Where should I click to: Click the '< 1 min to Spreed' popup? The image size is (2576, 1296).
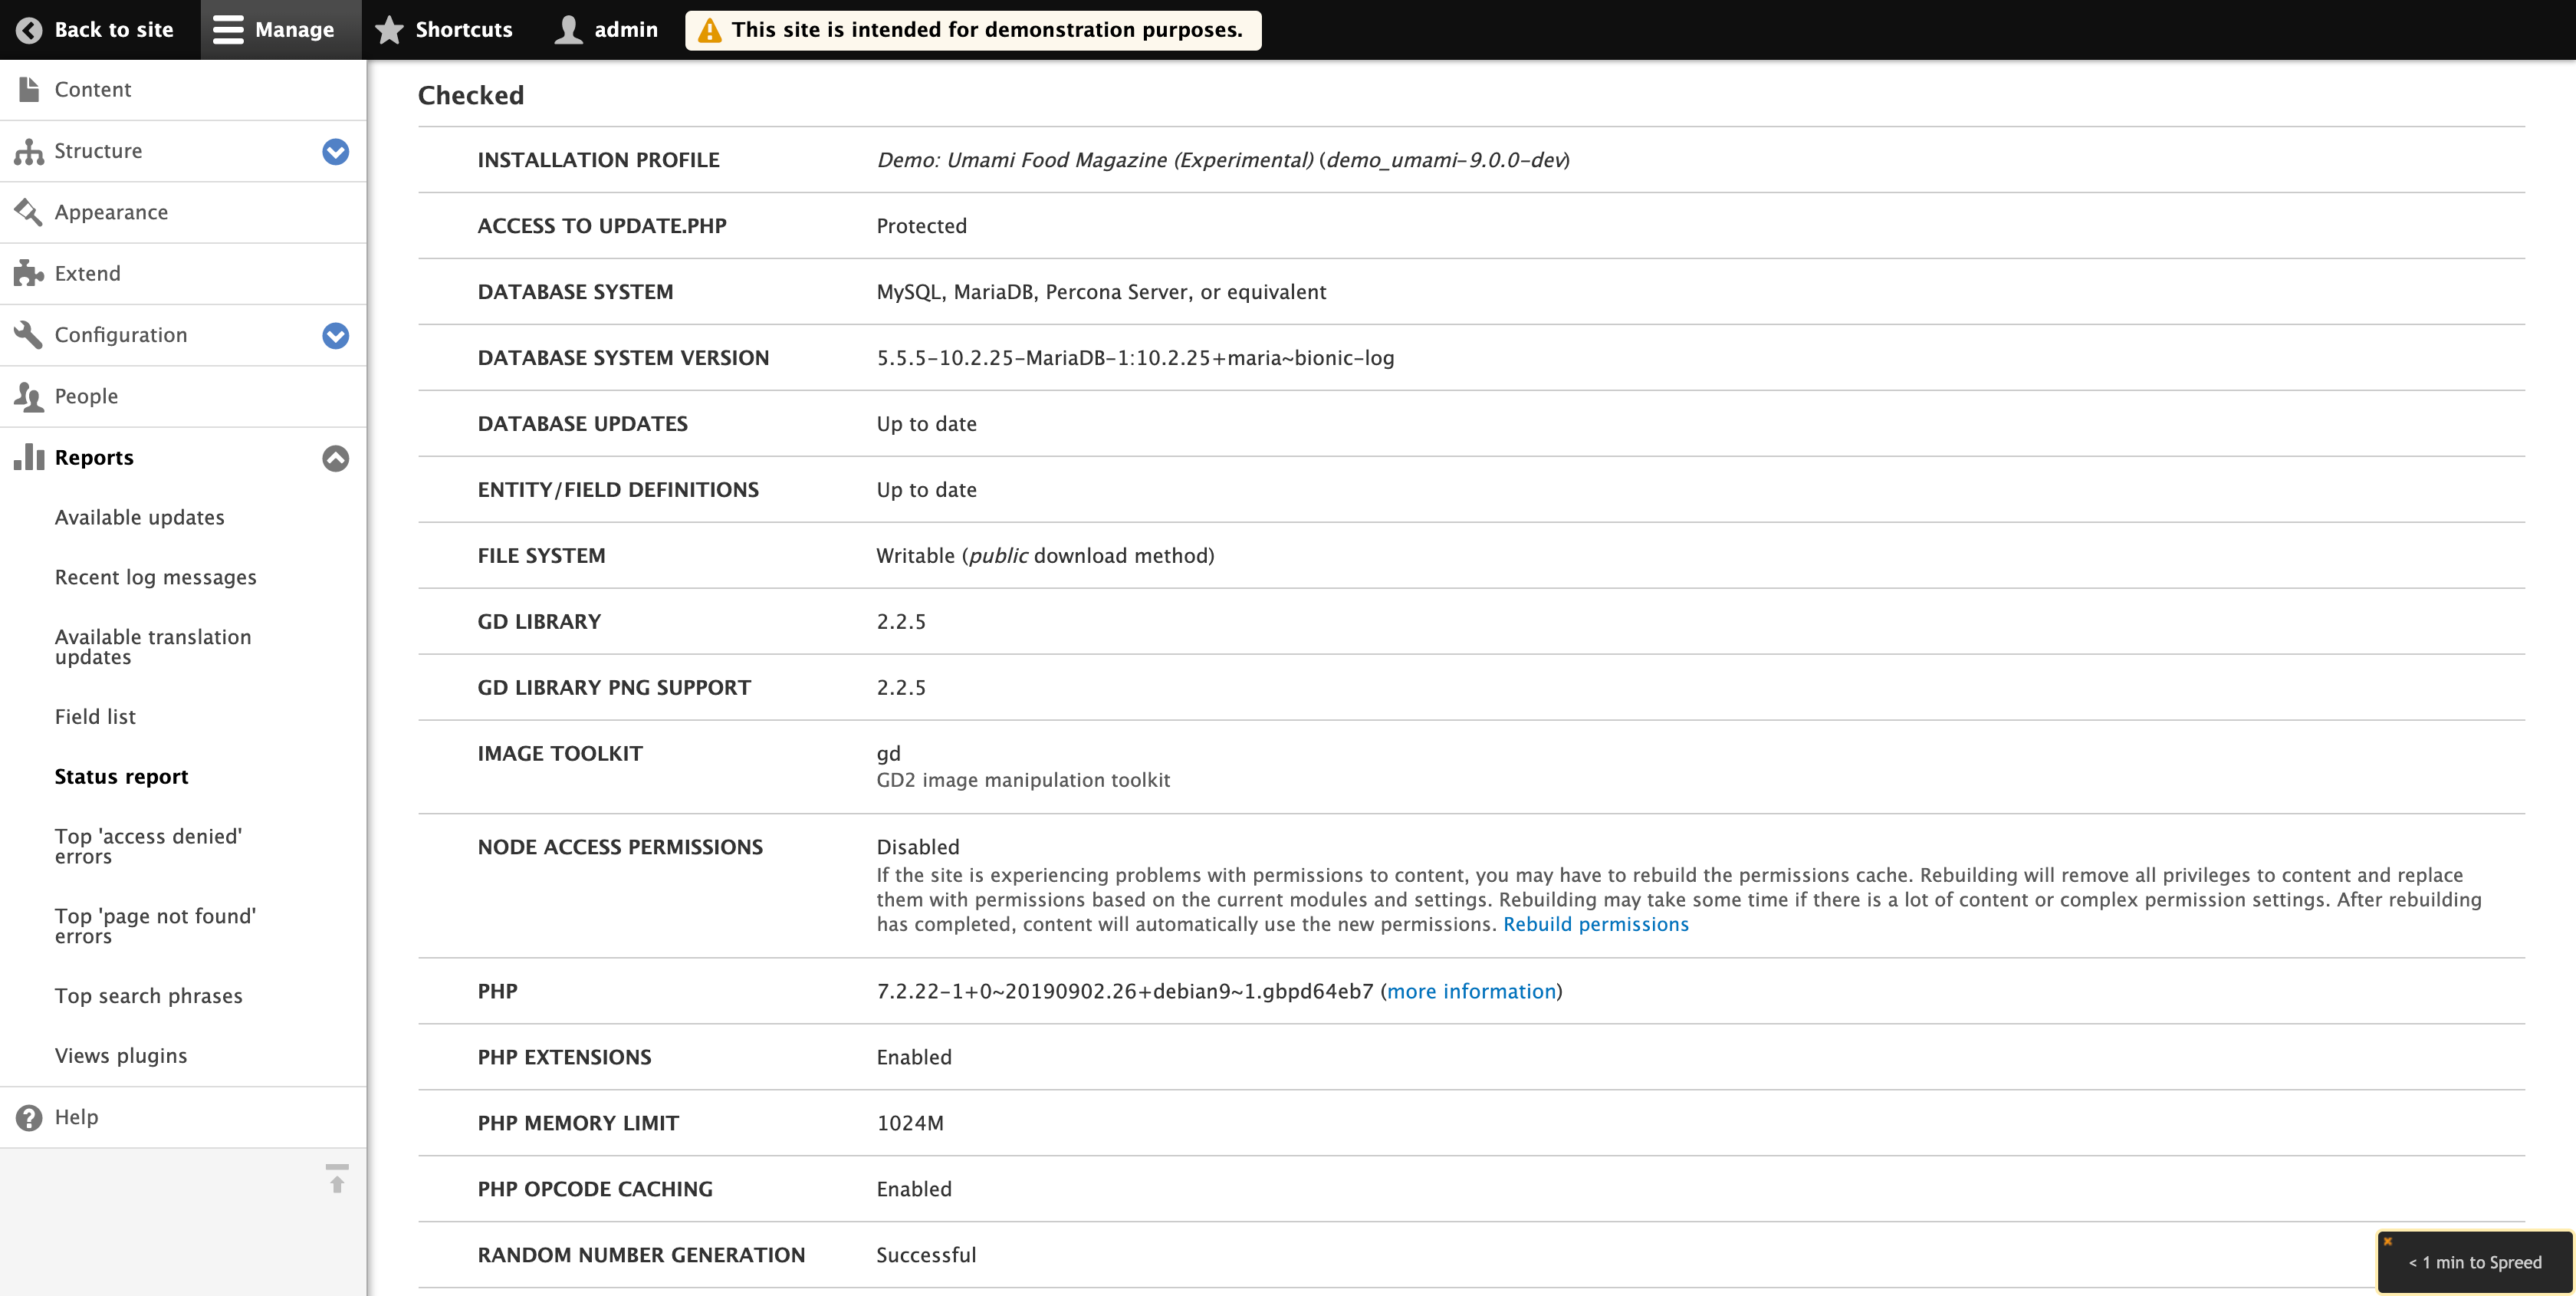tap(2475, 1262)
